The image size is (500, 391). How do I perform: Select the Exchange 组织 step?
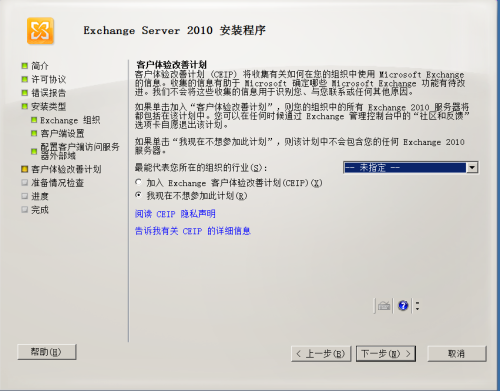click(66, 120)
